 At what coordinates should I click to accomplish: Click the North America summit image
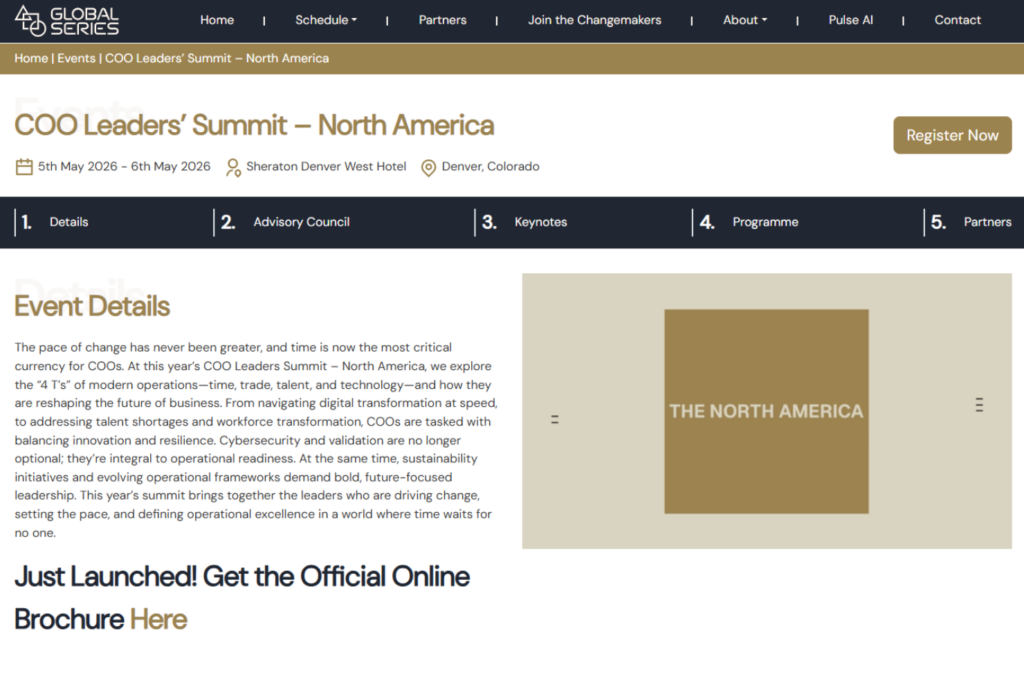pyautogui.click(x=766, y=411)
